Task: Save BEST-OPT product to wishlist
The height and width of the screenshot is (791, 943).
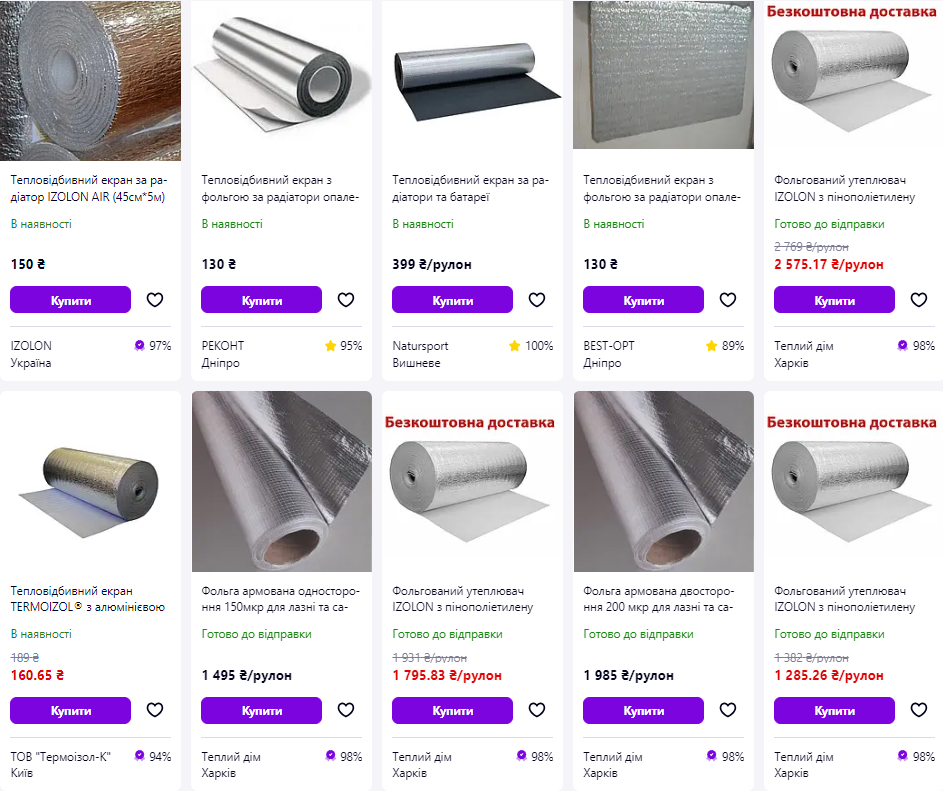Action: (x=728, y=300)
